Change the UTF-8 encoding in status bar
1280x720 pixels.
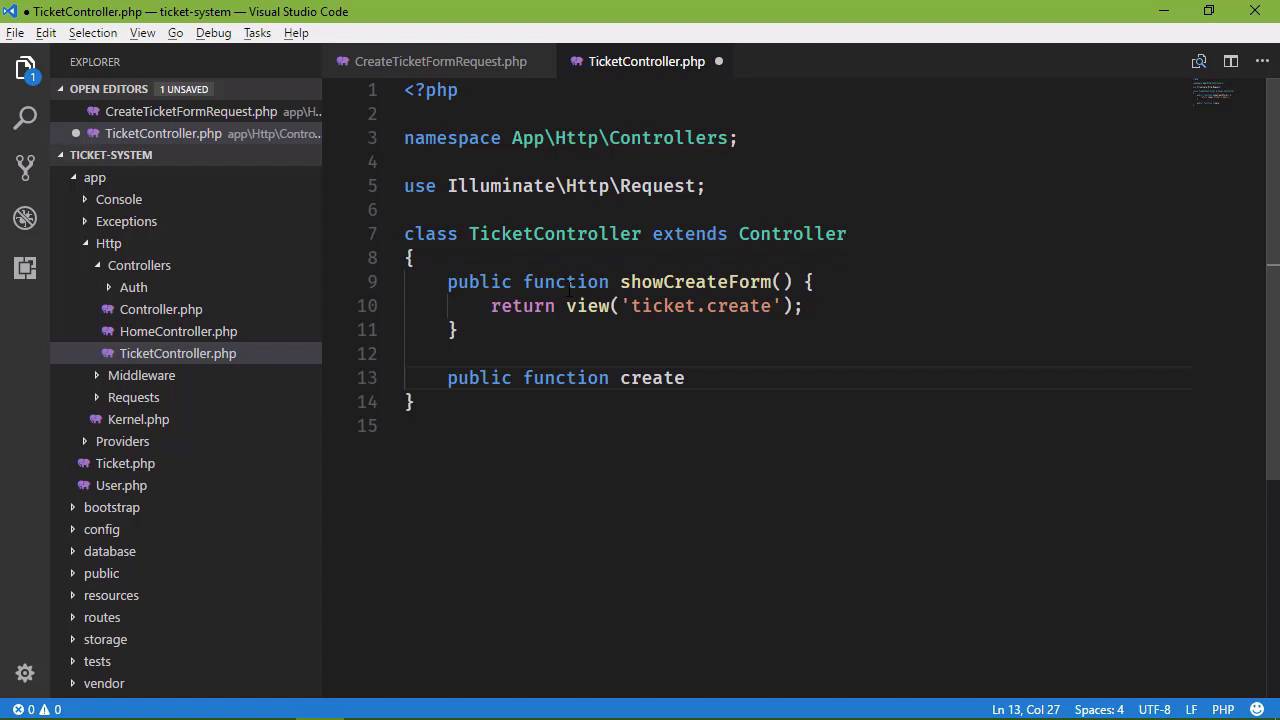click(1154, 709)
